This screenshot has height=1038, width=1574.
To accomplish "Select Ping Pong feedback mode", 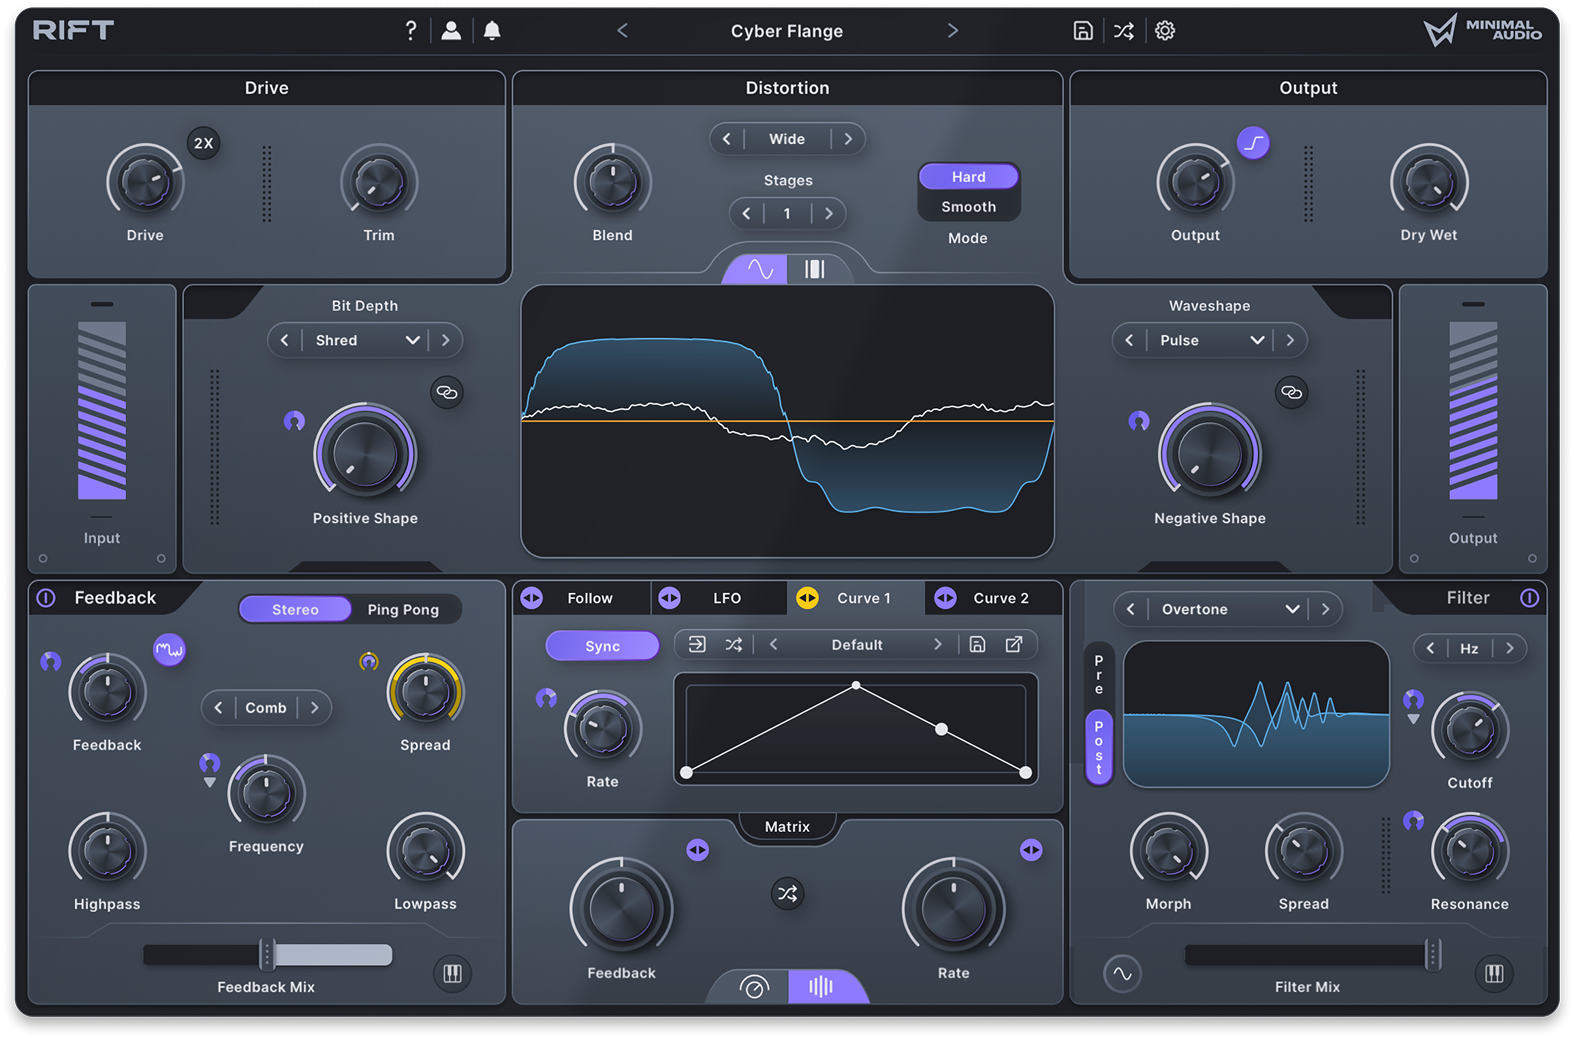I will click(x=403, y=609).
